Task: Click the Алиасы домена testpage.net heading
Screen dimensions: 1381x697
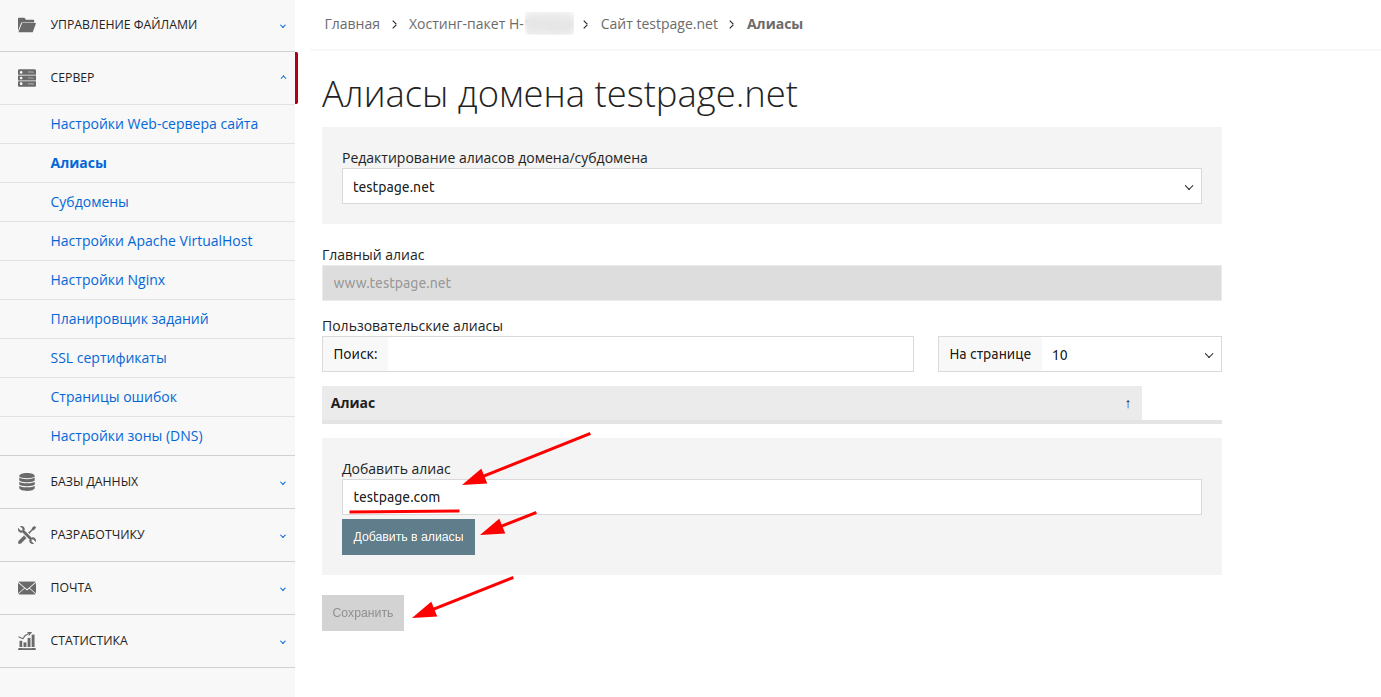Action: coord(560,95)
